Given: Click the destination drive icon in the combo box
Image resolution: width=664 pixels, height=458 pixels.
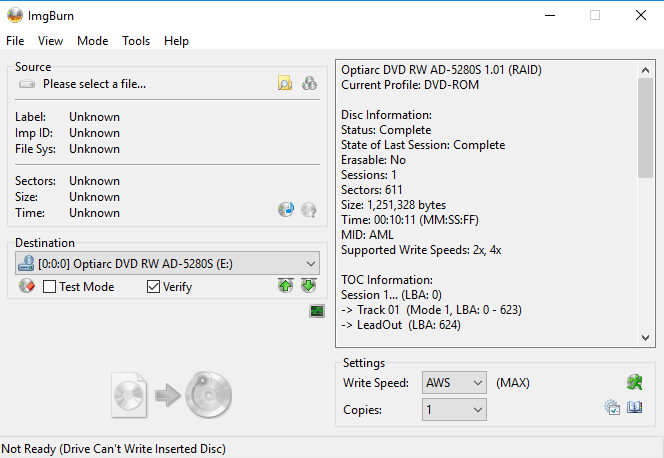Looking at the screenshot, I should (x=26, y=263).
